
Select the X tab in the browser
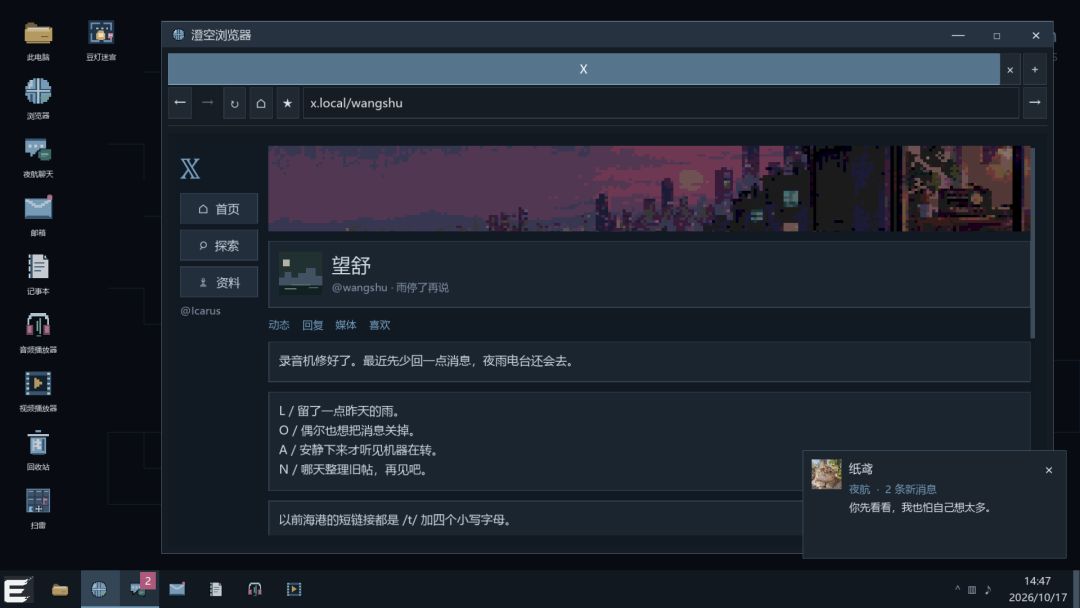tap(583, 69)
